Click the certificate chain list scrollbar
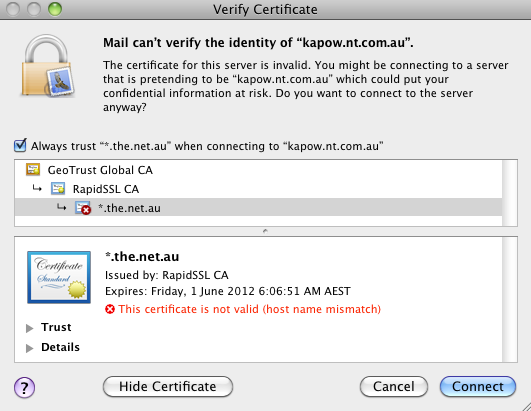Image resolution: width=531 pixels, height=411 pixels. coord(510,193)
